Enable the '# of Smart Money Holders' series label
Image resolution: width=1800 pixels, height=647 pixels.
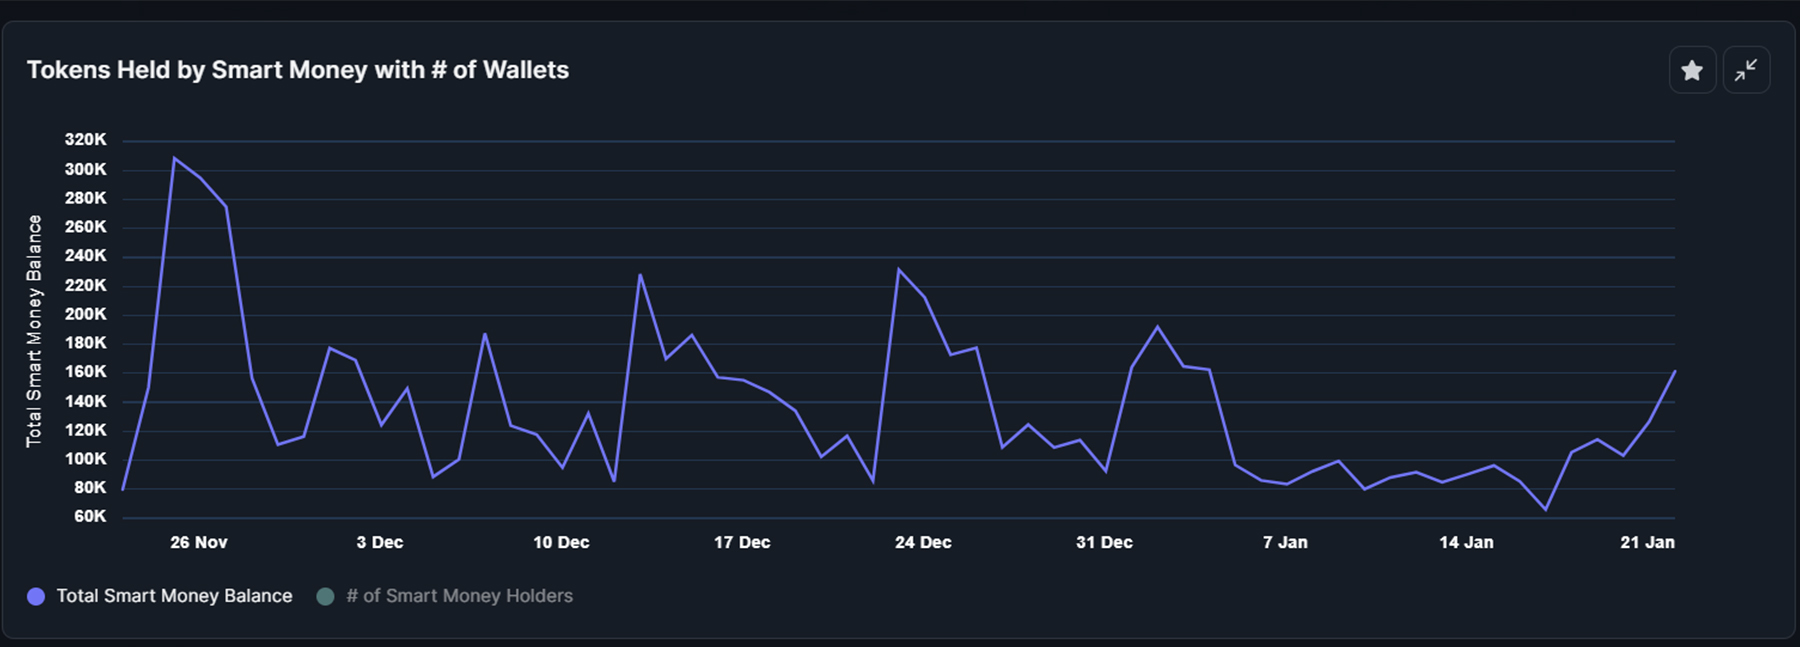459,596
